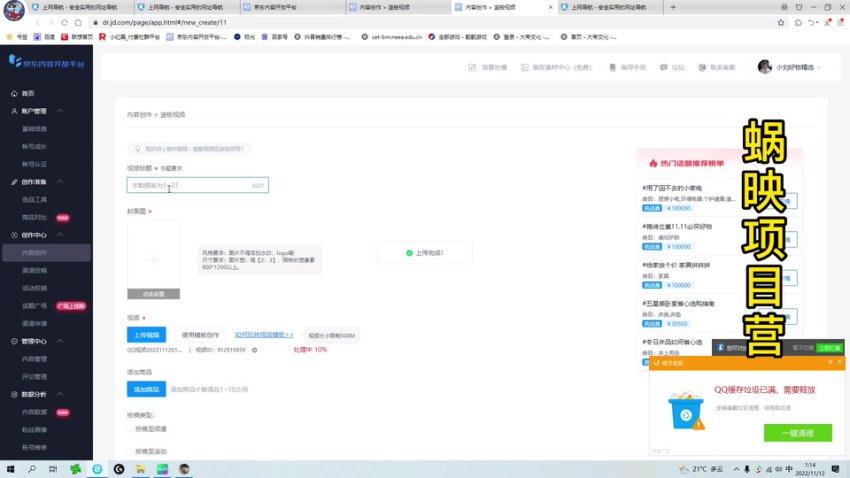Image resolution: width=850 pixels, height=478 pixels.
Task: Bookmark page with the star icon
Action: point(781,23)
